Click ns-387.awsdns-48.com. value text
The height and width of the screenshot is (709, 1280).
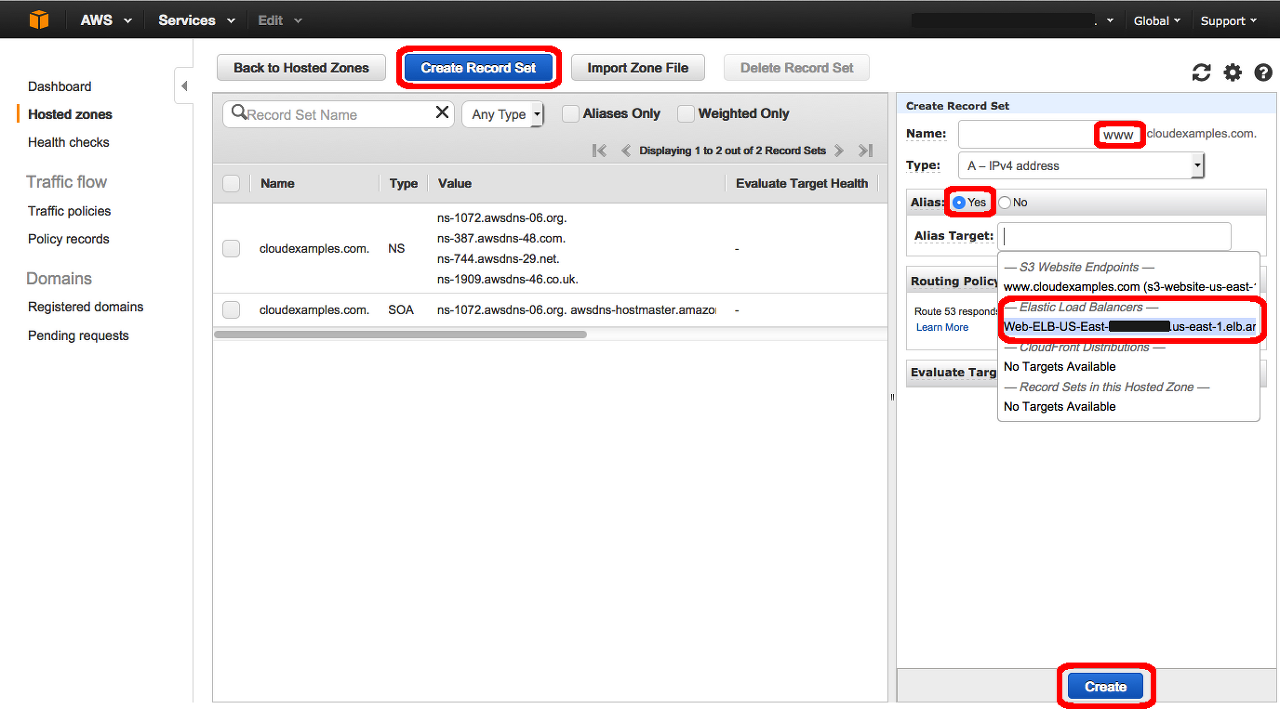[501, 238]
